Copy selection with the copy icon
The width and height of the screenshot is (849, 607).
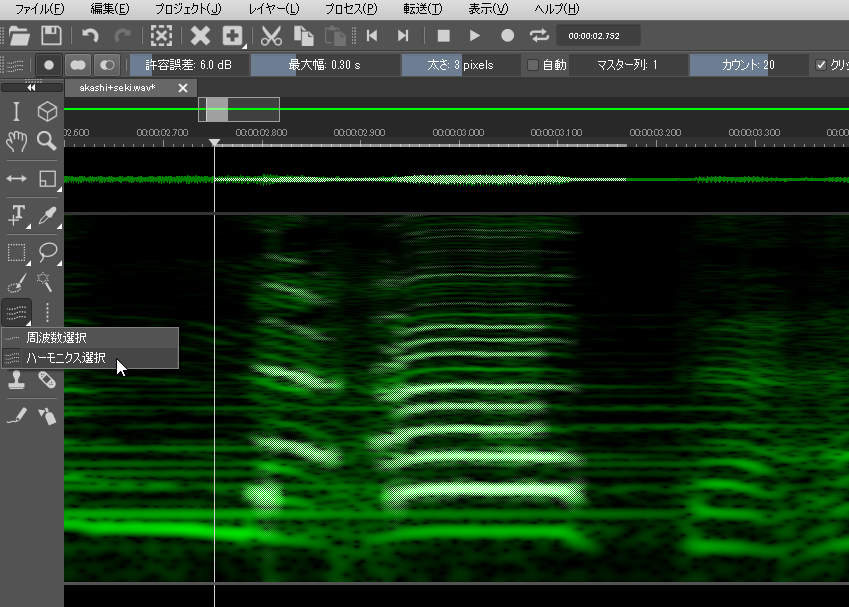[304, 36]
